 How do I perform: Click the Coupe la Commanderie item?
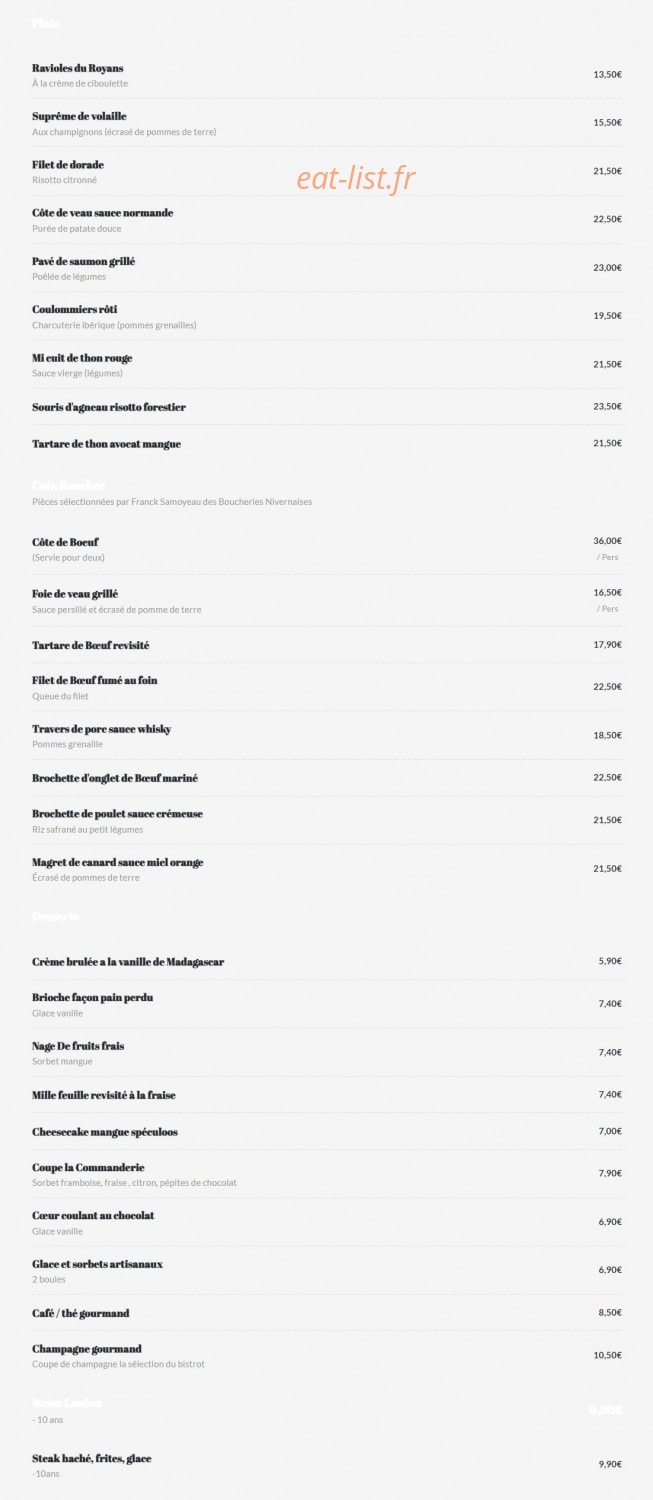88,1168
